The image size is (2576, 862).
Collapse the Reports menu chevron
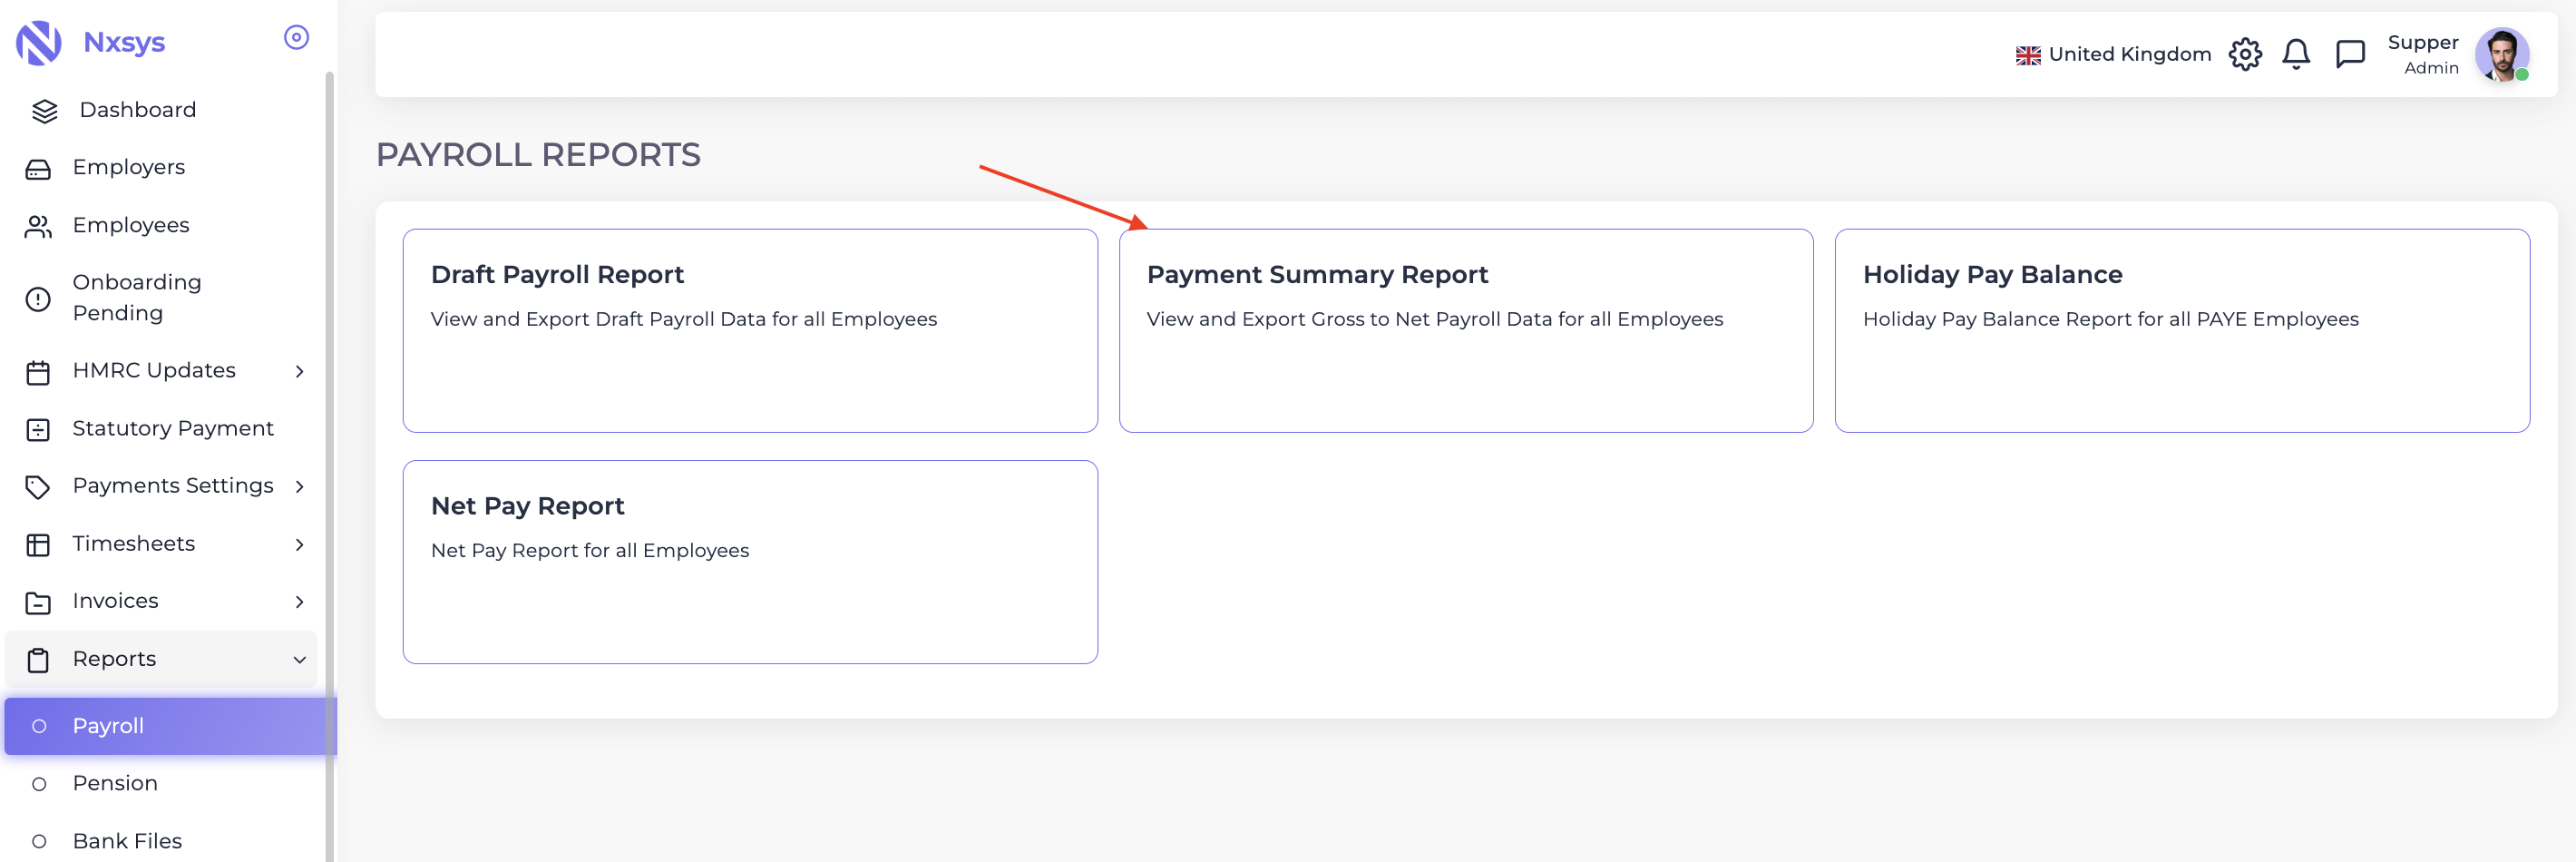299,660
